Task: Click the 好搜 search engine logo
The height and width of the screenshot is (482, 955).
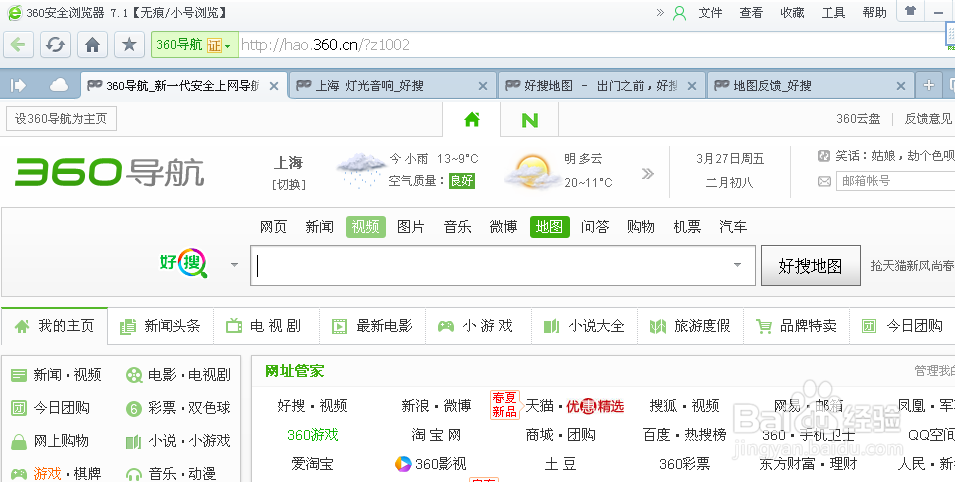Action: pos(184,263)
